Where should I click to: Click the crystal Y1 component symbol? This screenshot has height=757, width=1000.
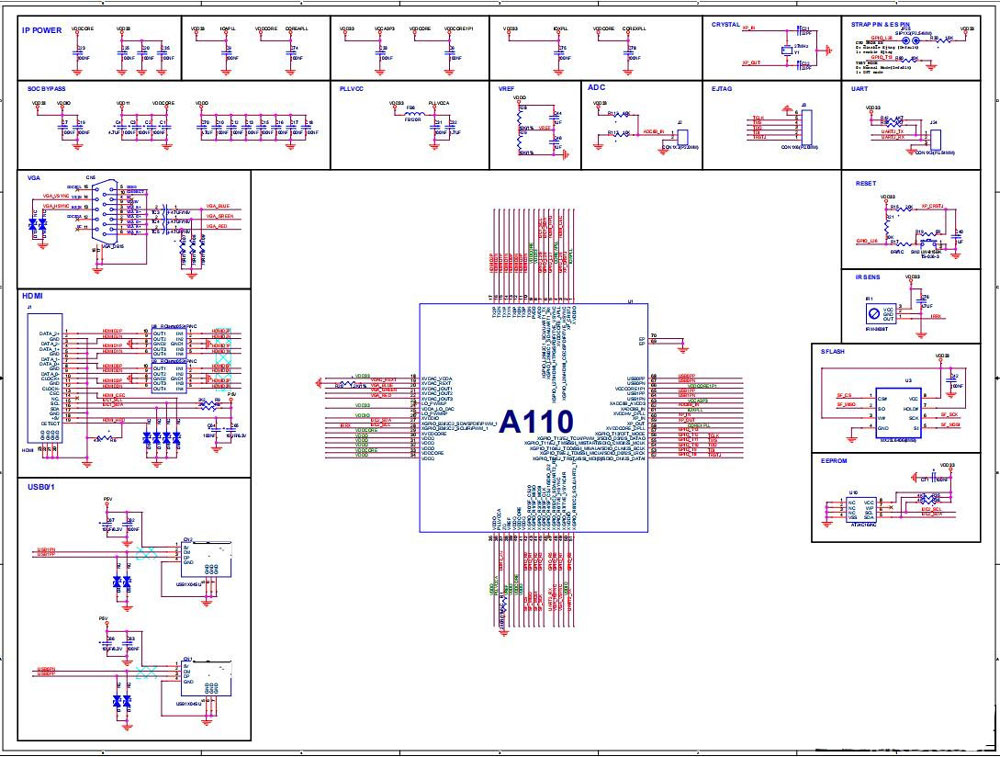click(786, 50)
